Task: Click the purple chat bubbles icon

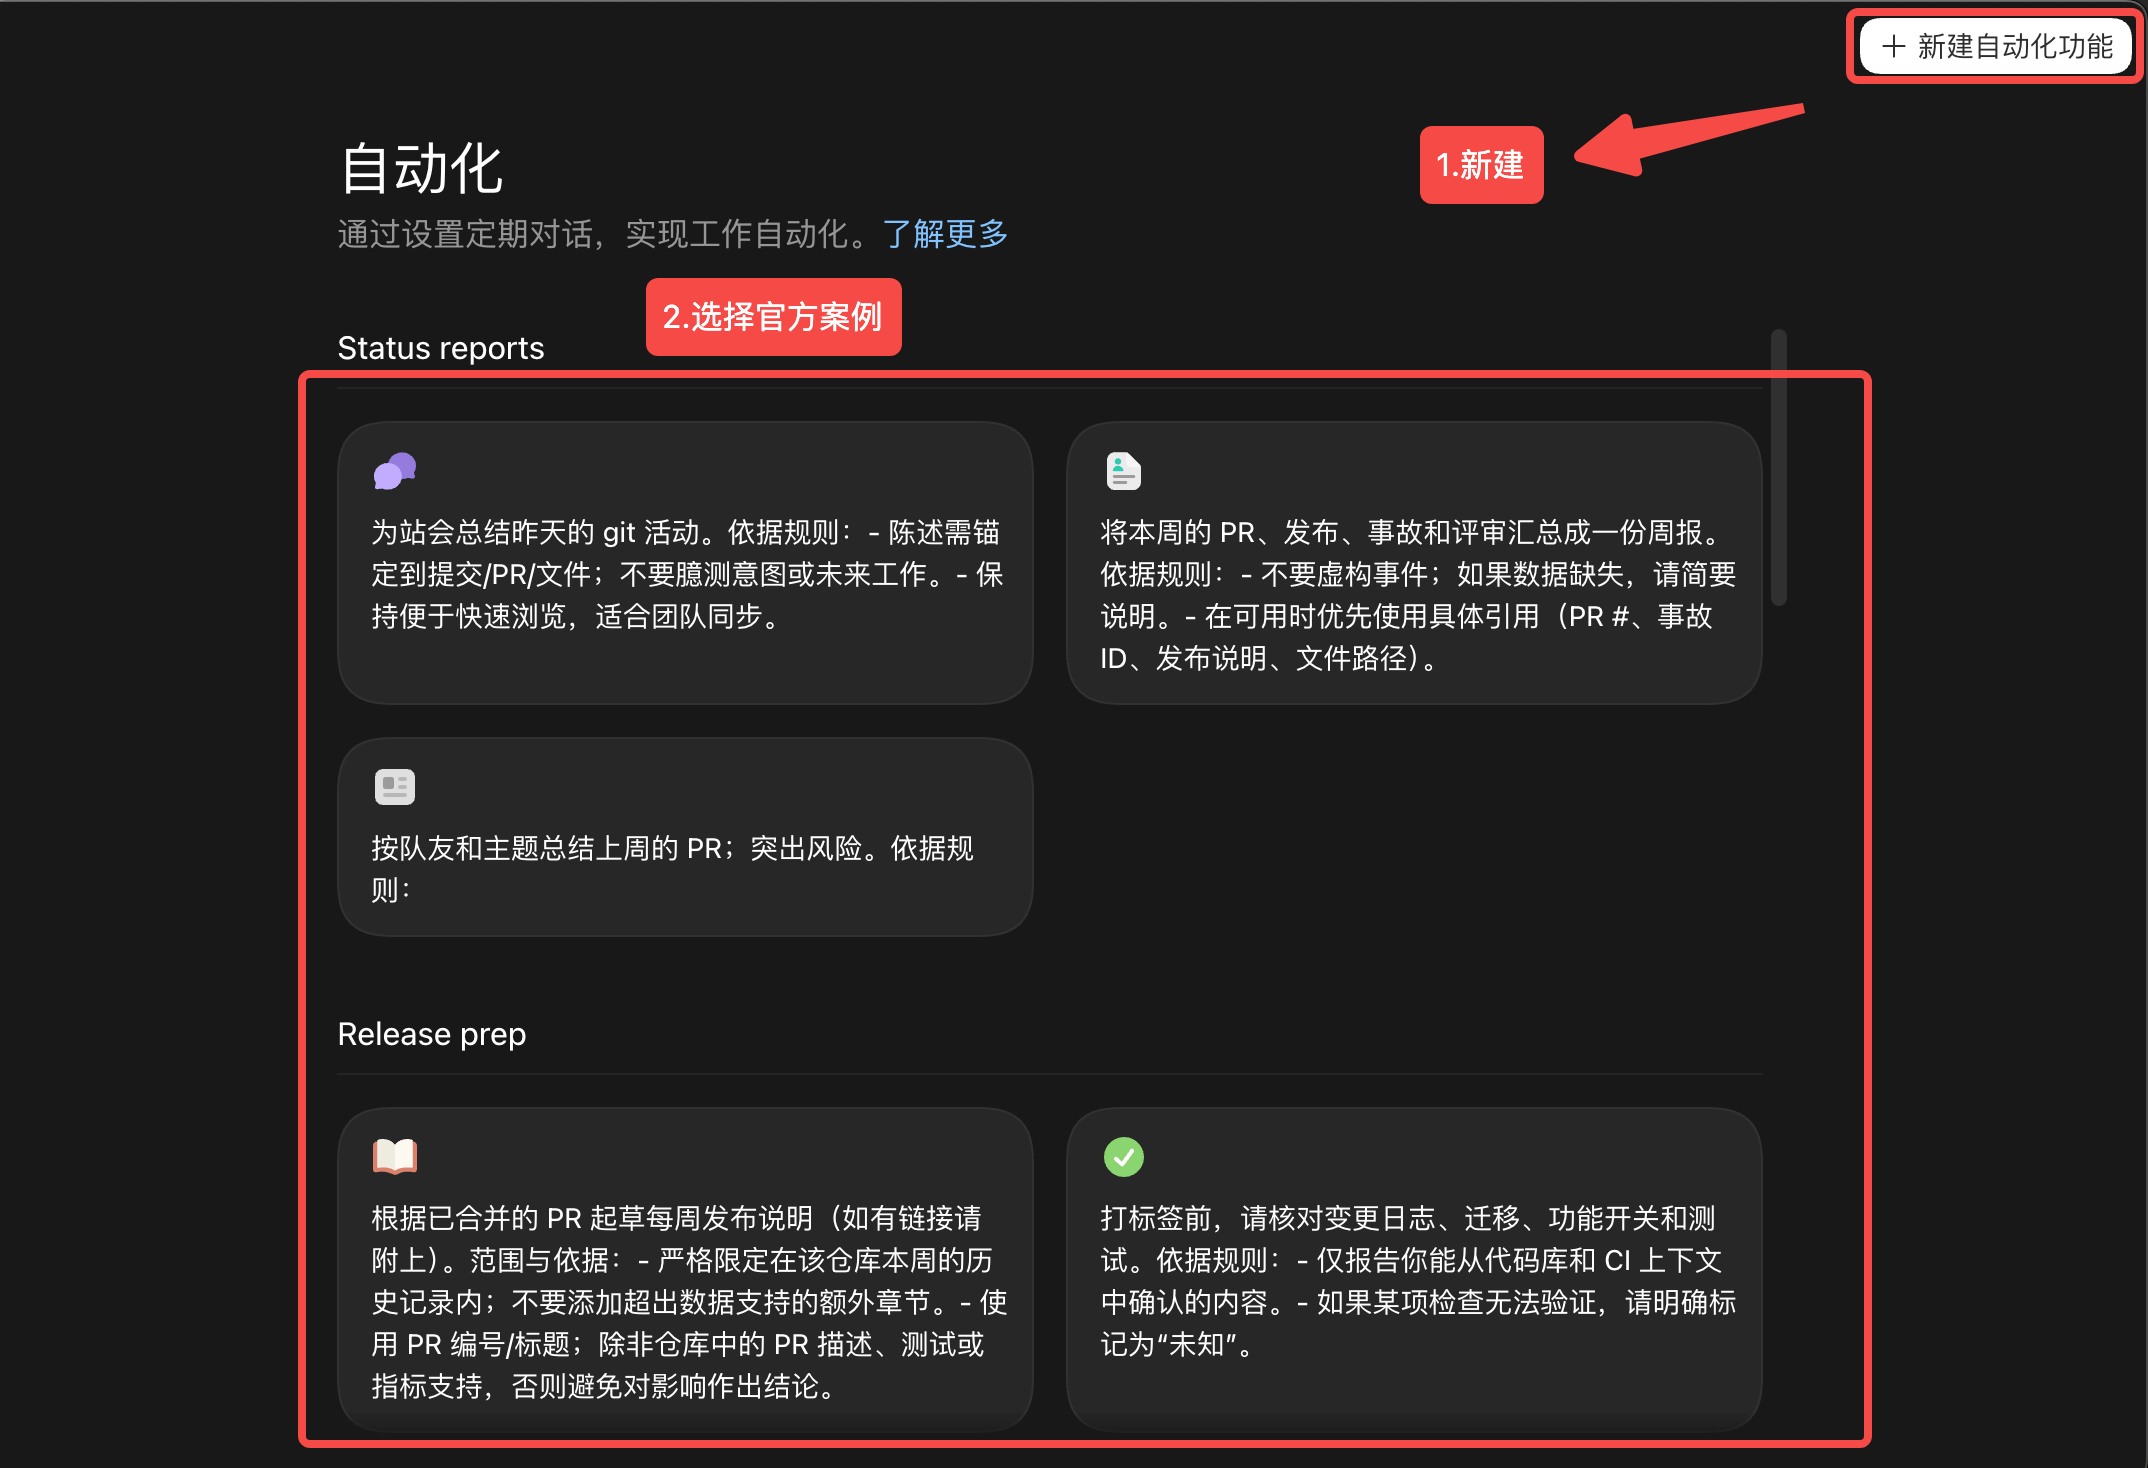Action: [x=395, y=471]
